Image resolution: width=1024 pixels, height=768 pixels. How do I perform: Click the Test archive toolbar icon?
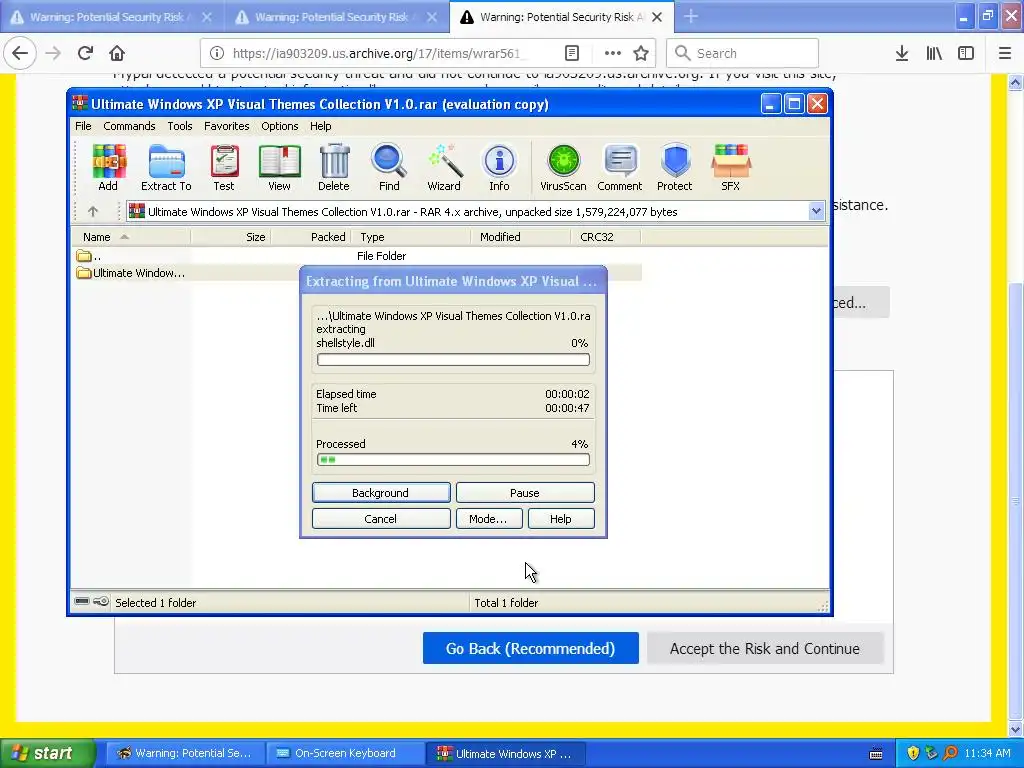pos(224,168)
